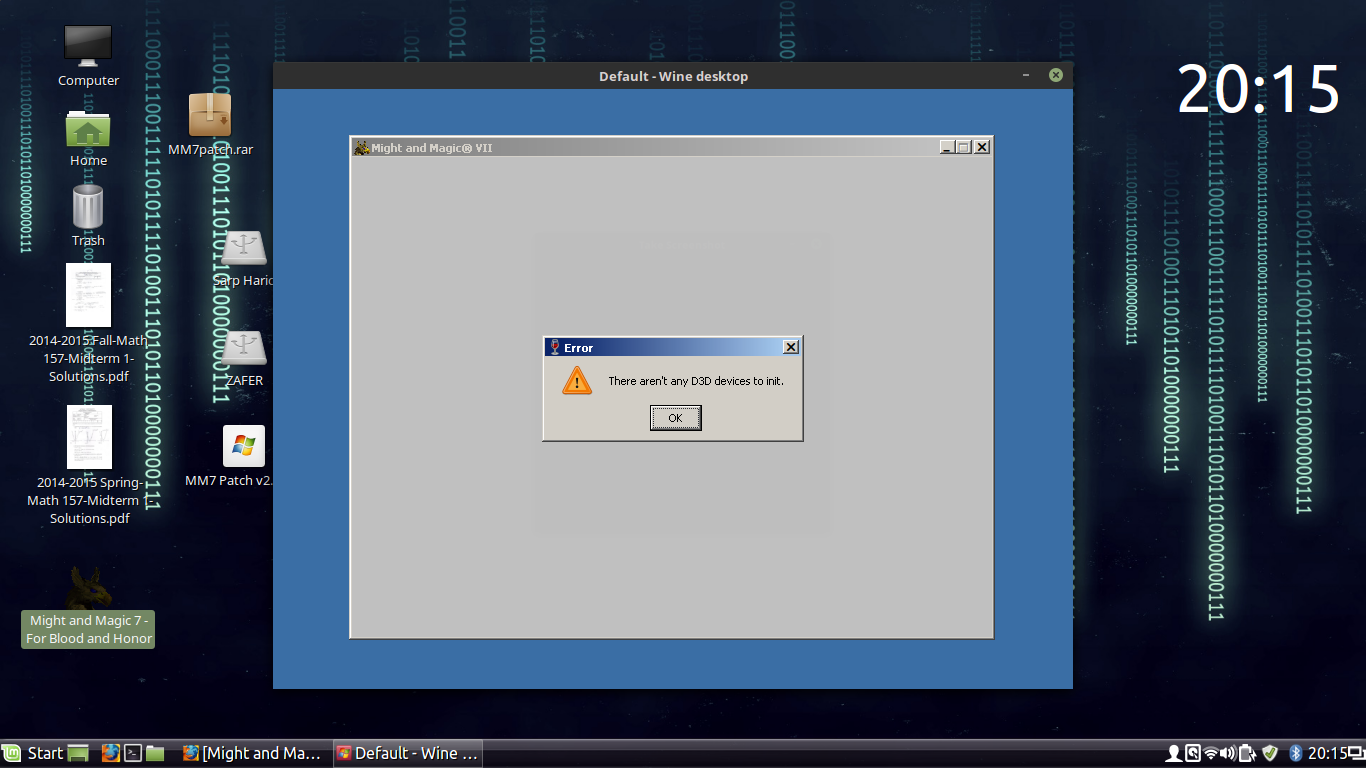The height and width of the screenshot is (768, 1366).
Task: Switch to the [Might and Ma... taskbar window
Action: click(252, 753)
